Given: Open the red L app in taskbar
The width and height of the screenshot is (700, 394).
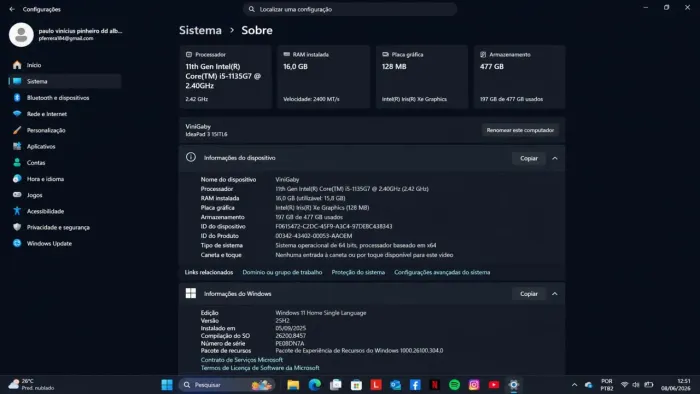Looking at the screenshot, I should tap(376, 385).
